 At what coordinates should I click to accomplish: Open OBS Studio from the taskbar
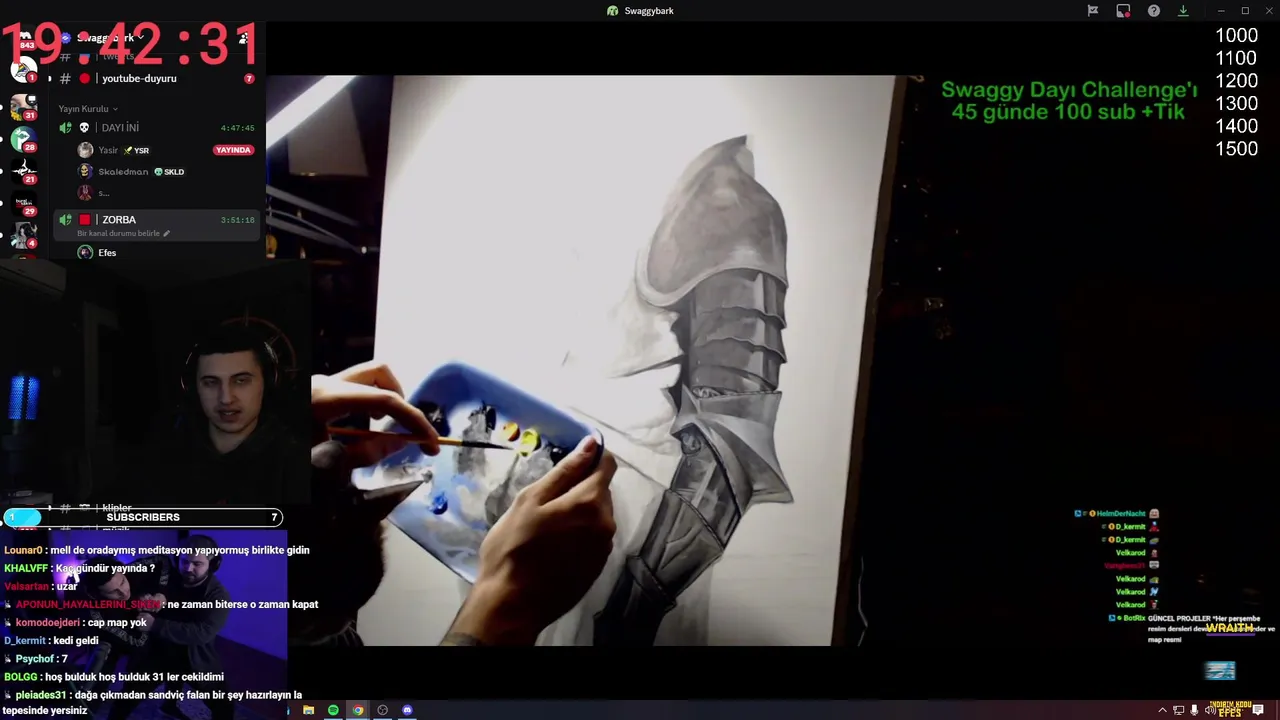[382, 710]
